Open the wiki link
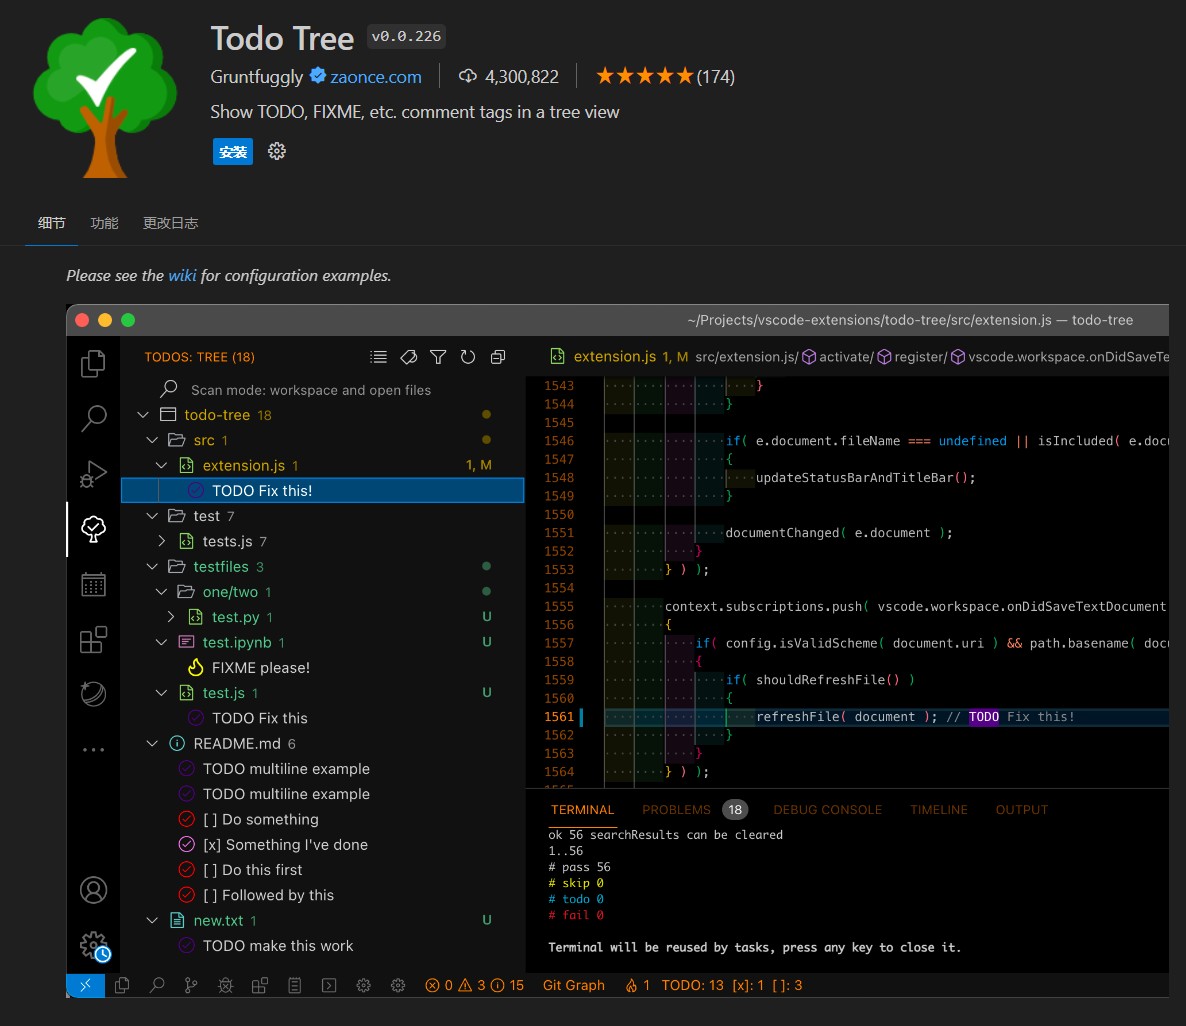Viewport: 1186px width, 1026px height. 182,275
